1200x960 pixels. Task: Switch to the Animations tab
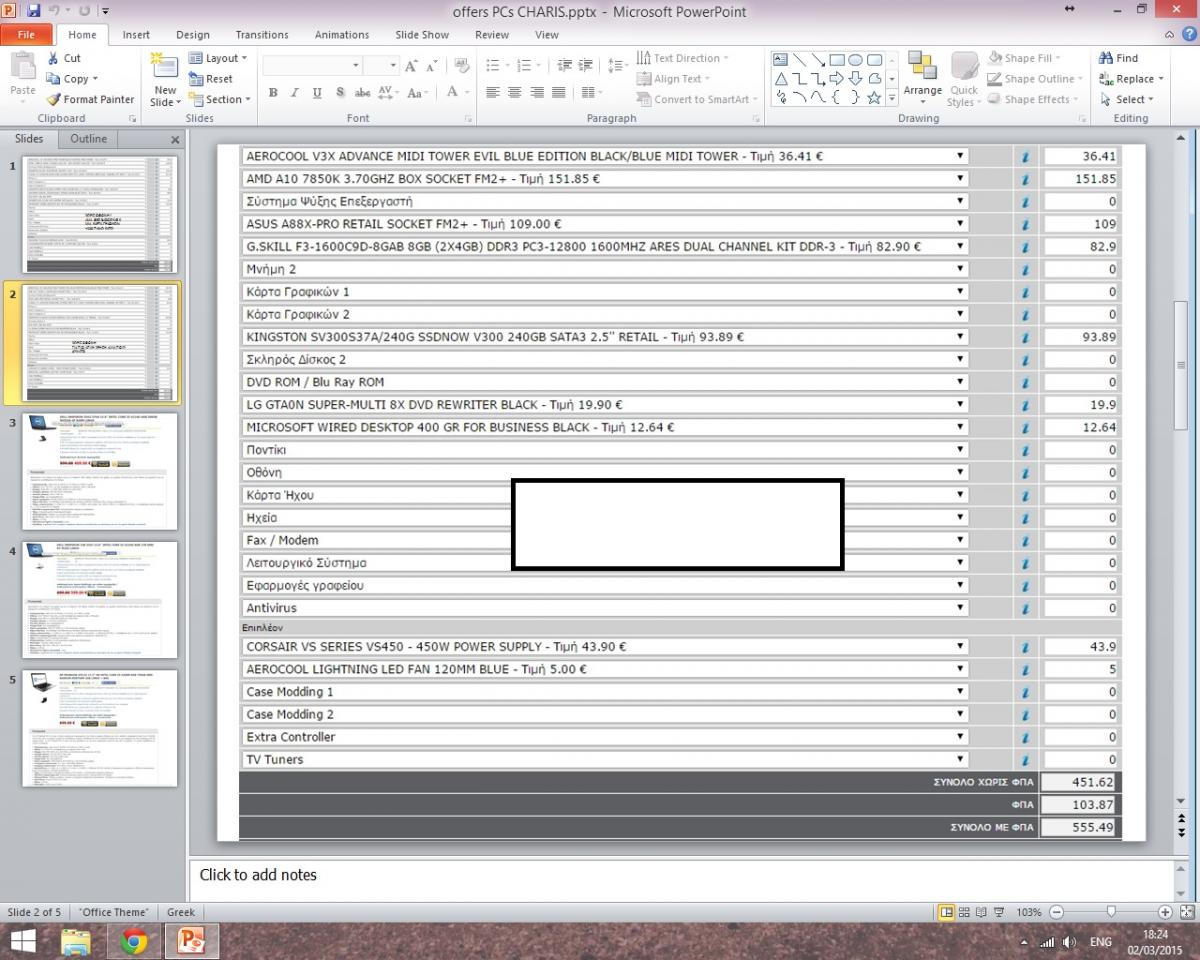point(342,34)
